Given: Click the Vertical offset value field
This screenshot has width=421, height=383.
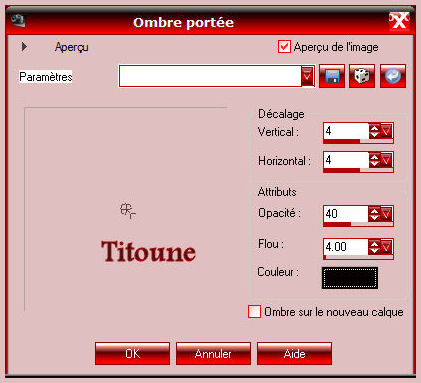Looking at the screenshot, I should [x=346, y=131].
